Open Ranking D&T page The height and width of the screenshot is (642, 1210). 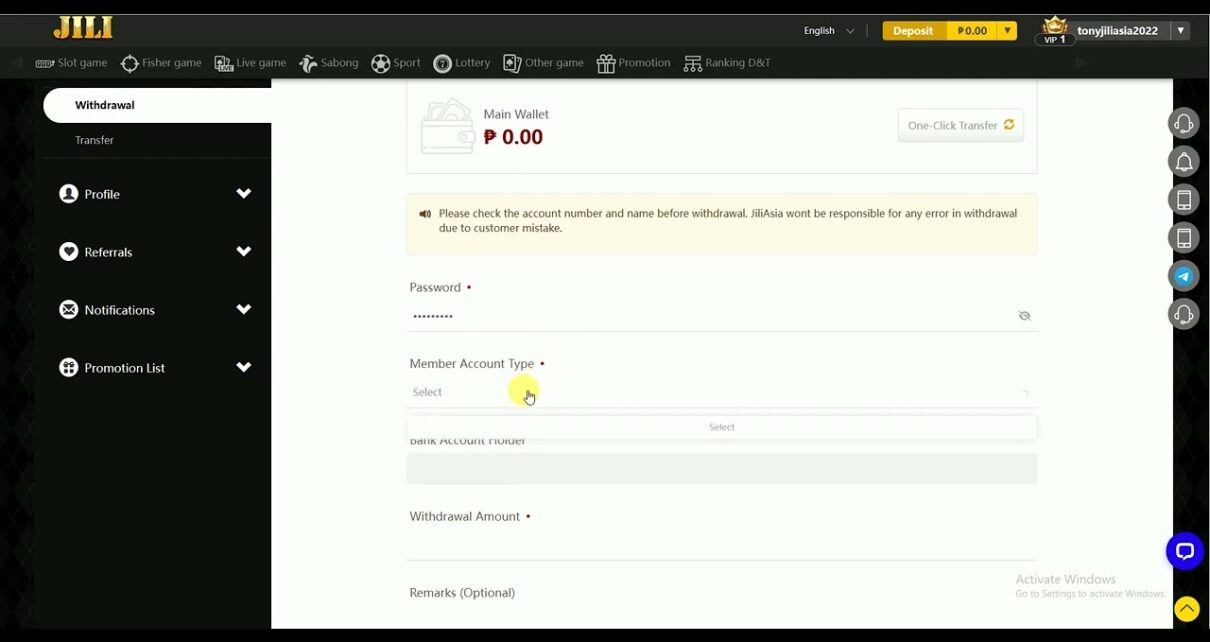click(x=727, y=63)
